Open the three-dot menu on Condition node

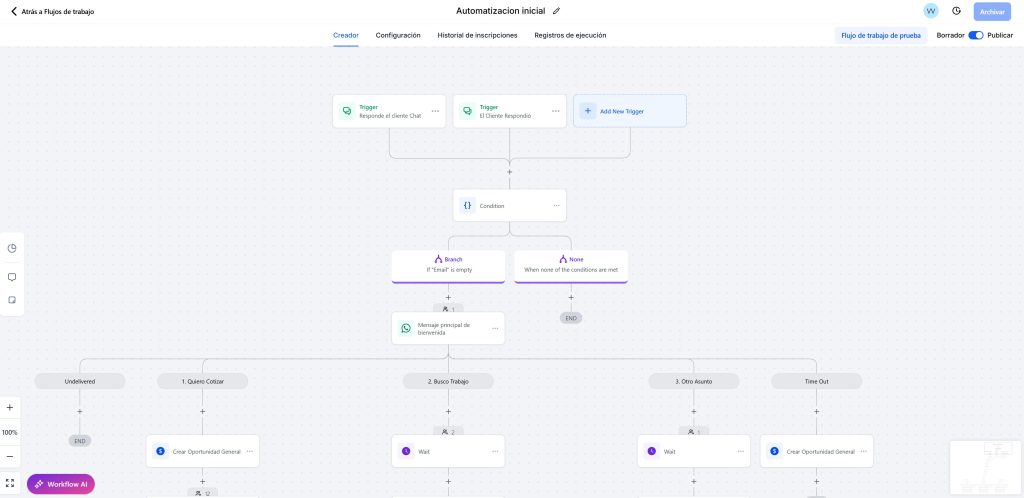(556, 206)
